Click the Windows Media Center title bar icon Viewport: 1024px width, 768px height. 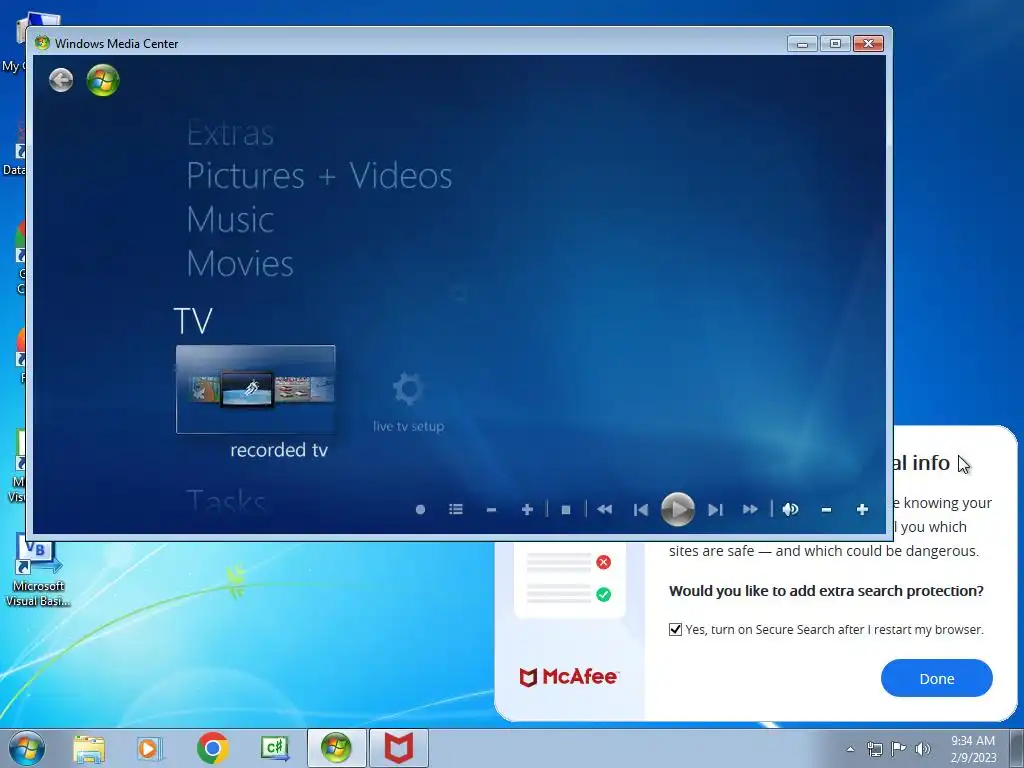42,43
